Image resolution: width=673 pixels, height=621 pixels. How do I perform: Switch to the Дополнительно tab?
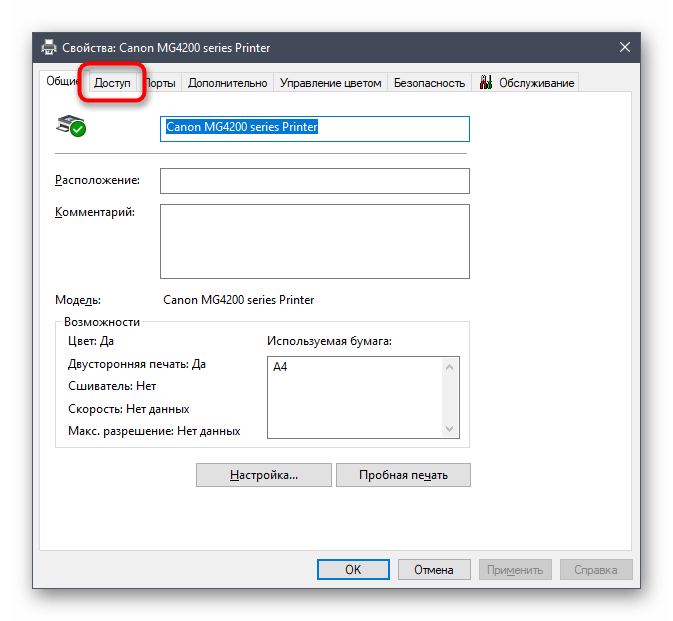[227, 83]
